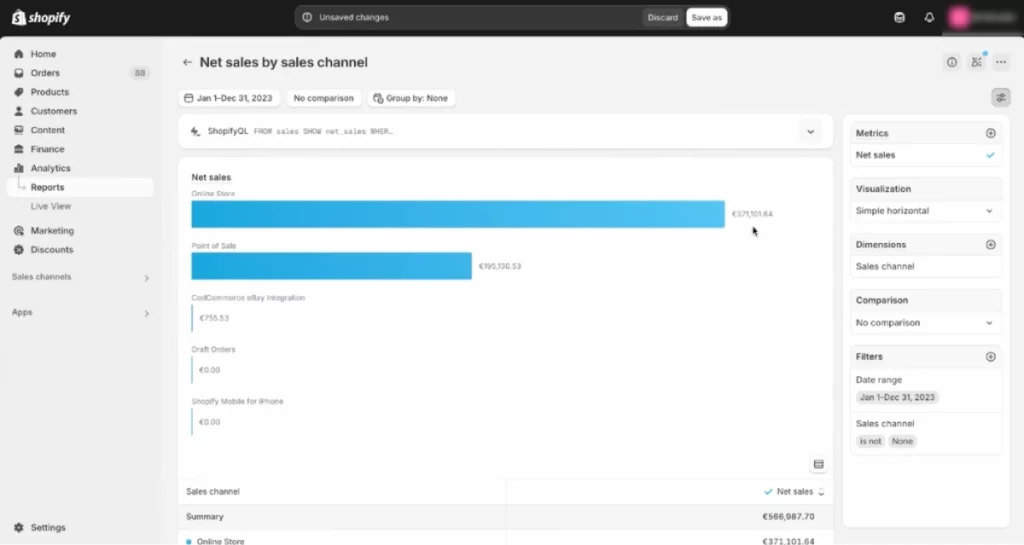Image resolution: width=1024 pixels, height=545 pixels.
Task: Click the Analytics sidebar icon
Action: coord(18,168)
